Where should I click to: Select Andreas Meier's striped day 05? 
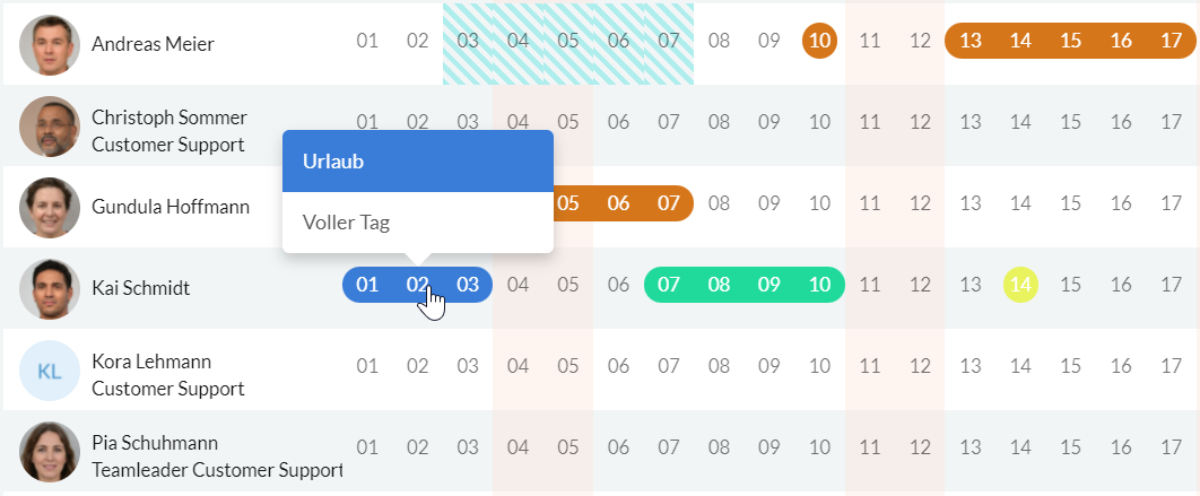coord(568,43)
